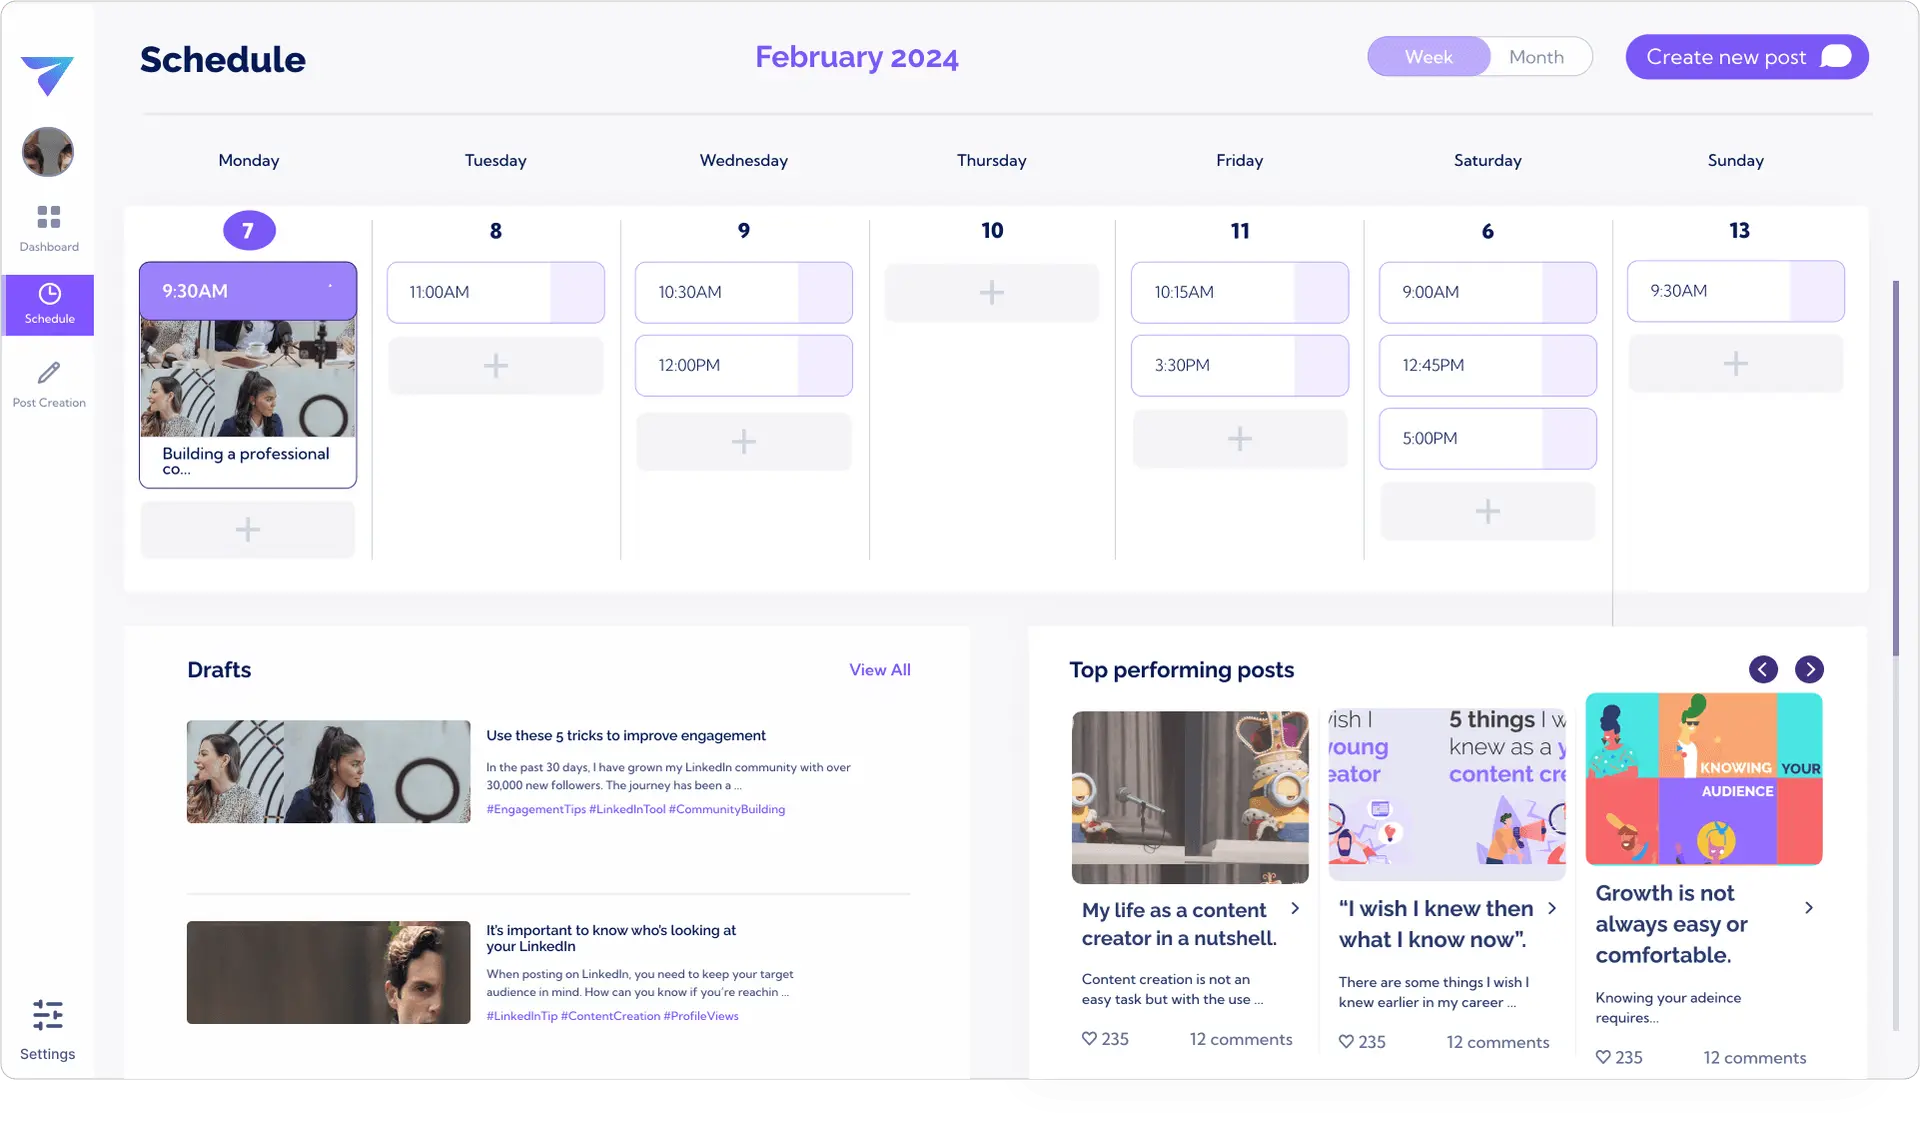Image resolution: width=1920 pixels, height=1123 pixels.
Task: Open the user profile avatar
Action: pyautogui.click(x=48, y=152)
